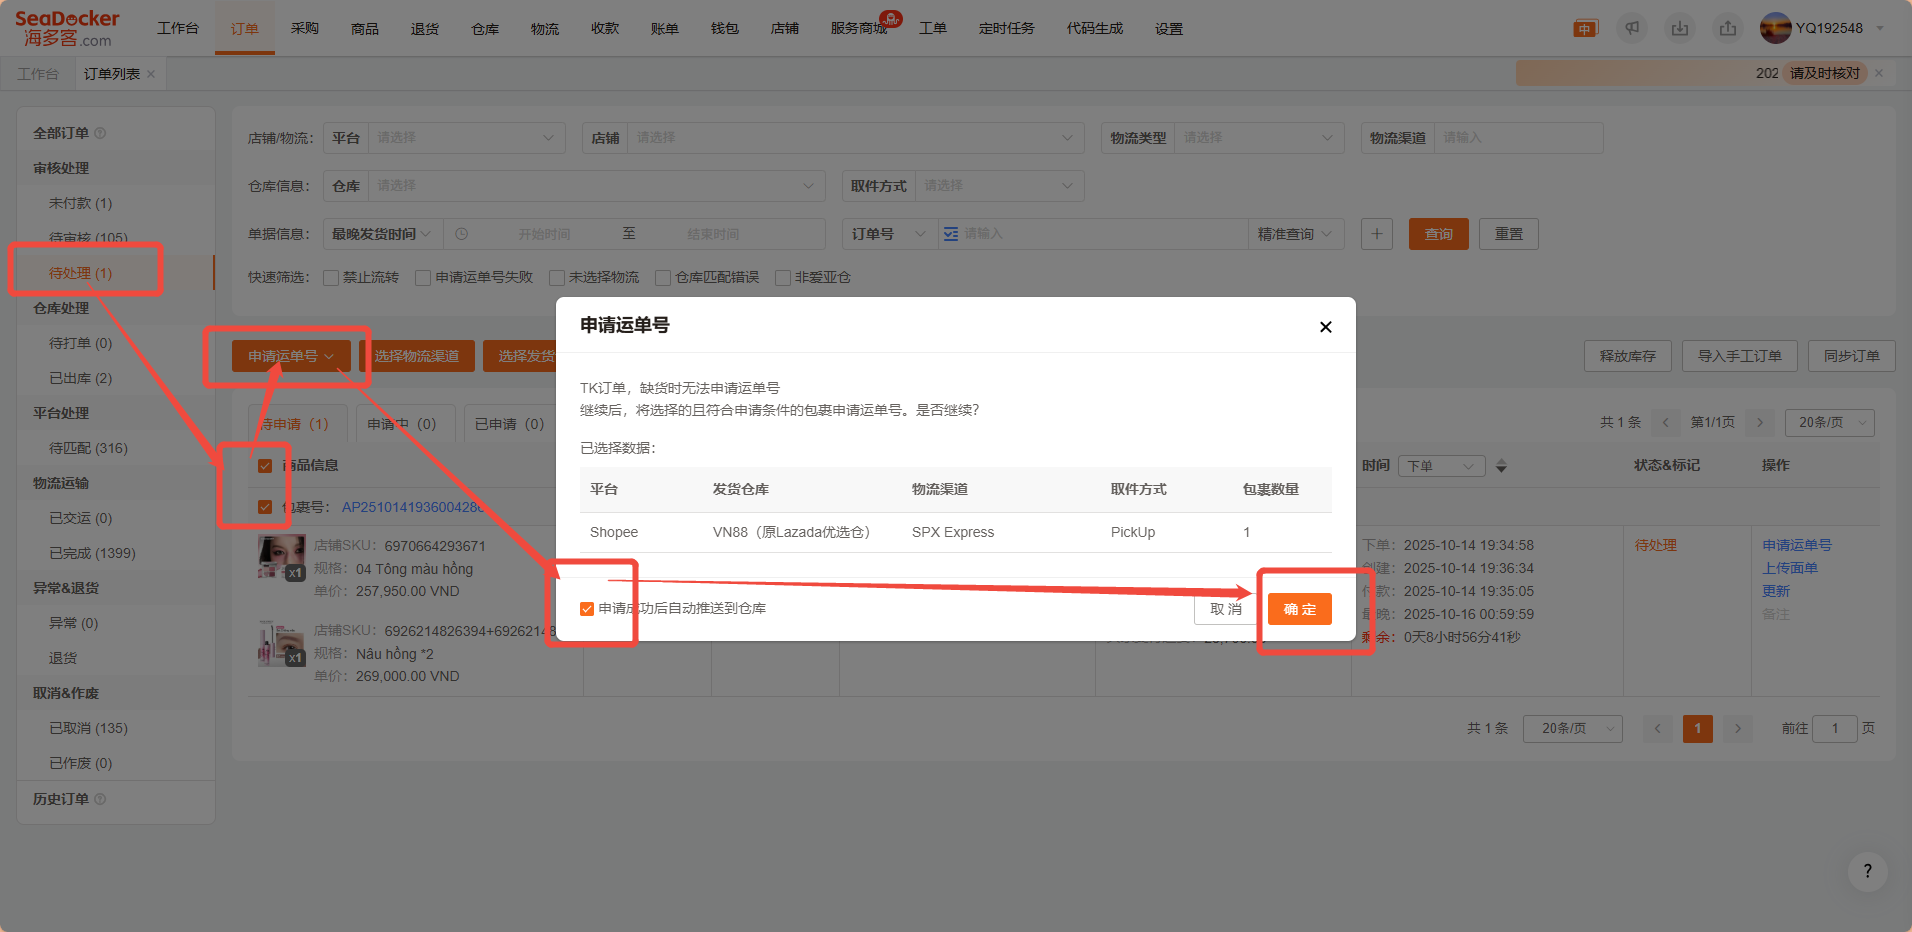1912x932 pixels.
Task: Open the 采购 top menu
Action: [x=305, y=28]
